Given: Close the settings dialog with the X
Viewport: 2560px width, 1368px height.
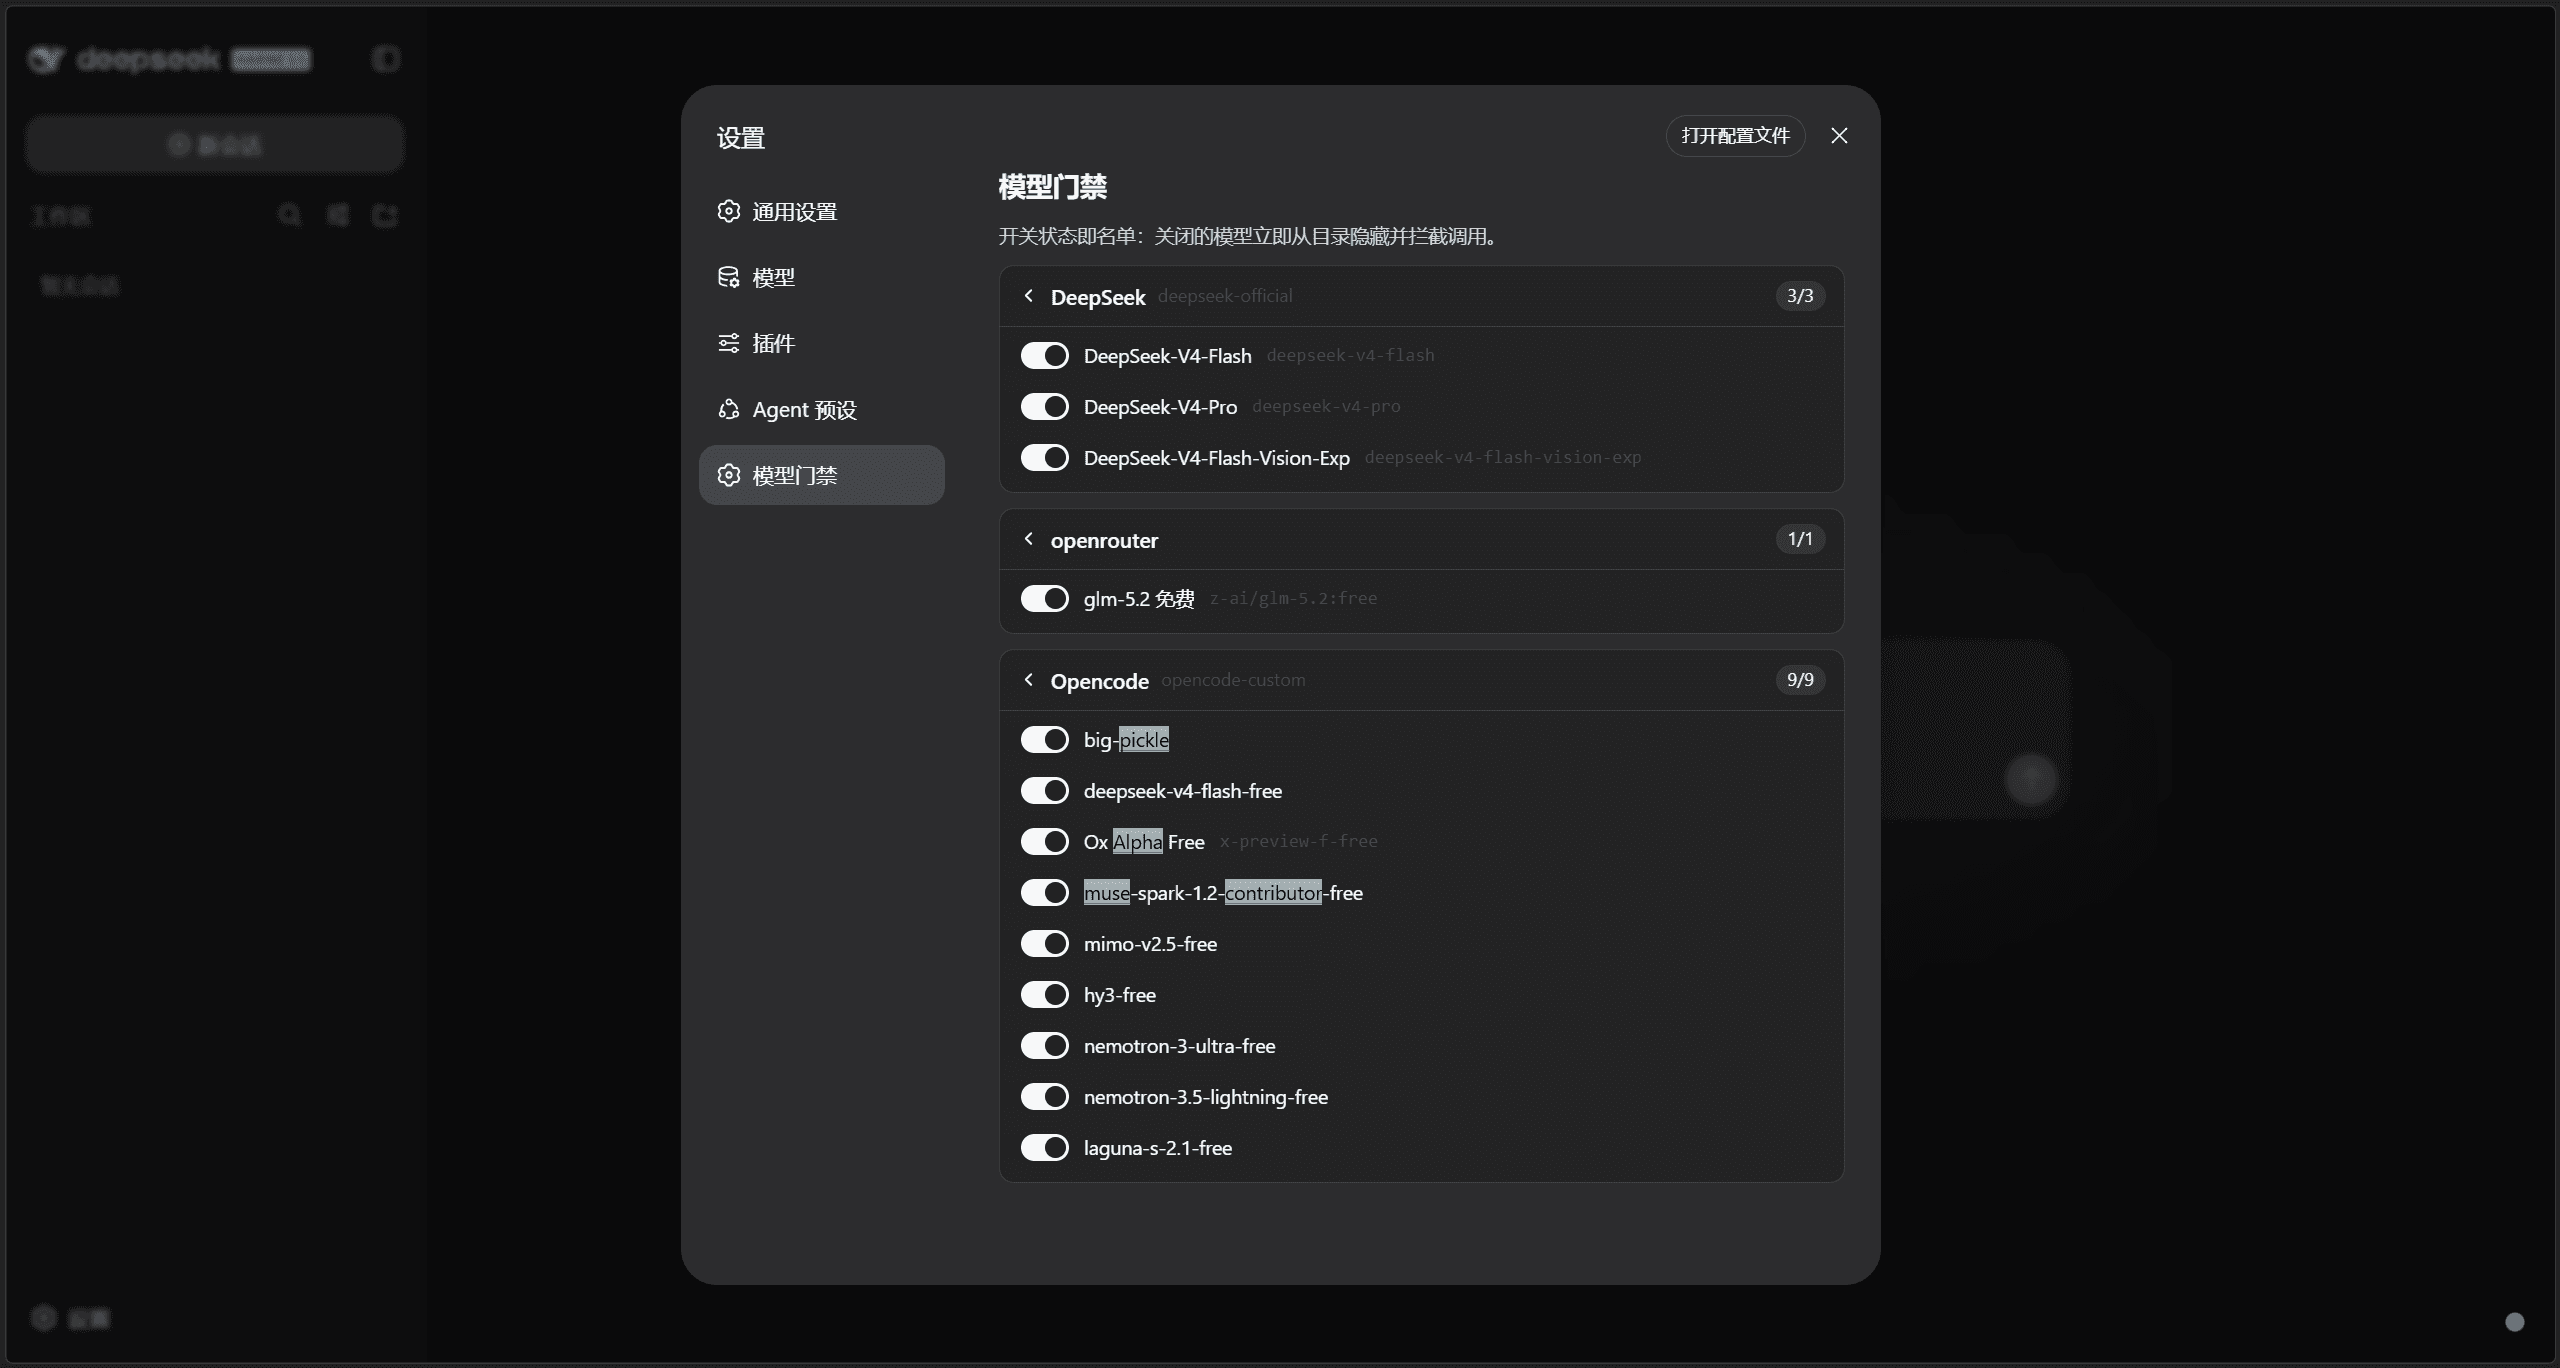Looking at the screenshot, I should pos(1839,136).
